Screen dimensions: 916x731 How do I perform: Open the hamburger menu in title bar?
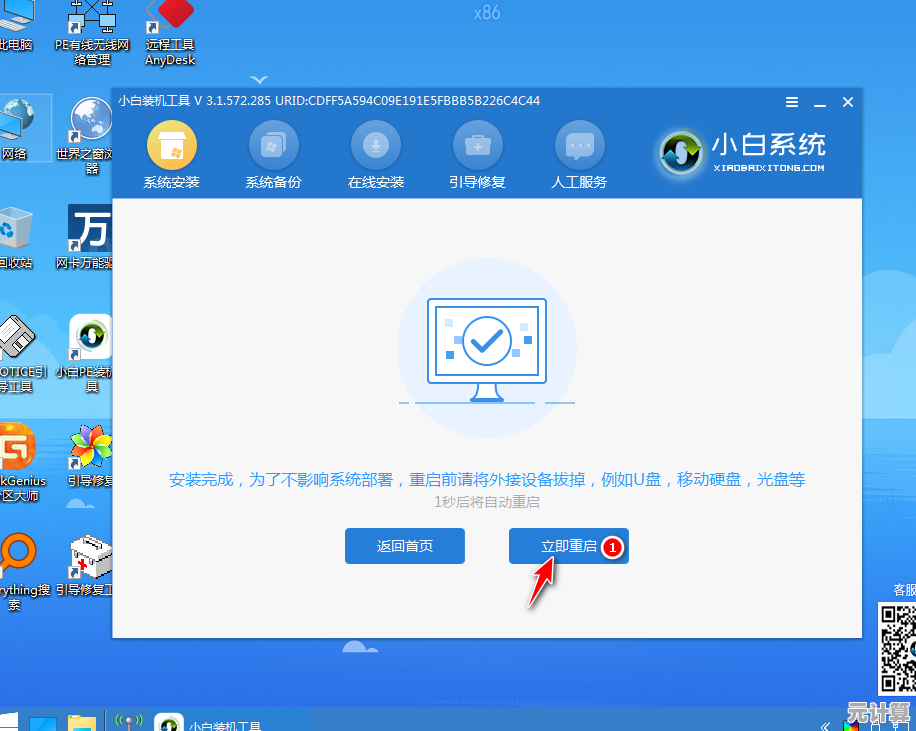792,102
